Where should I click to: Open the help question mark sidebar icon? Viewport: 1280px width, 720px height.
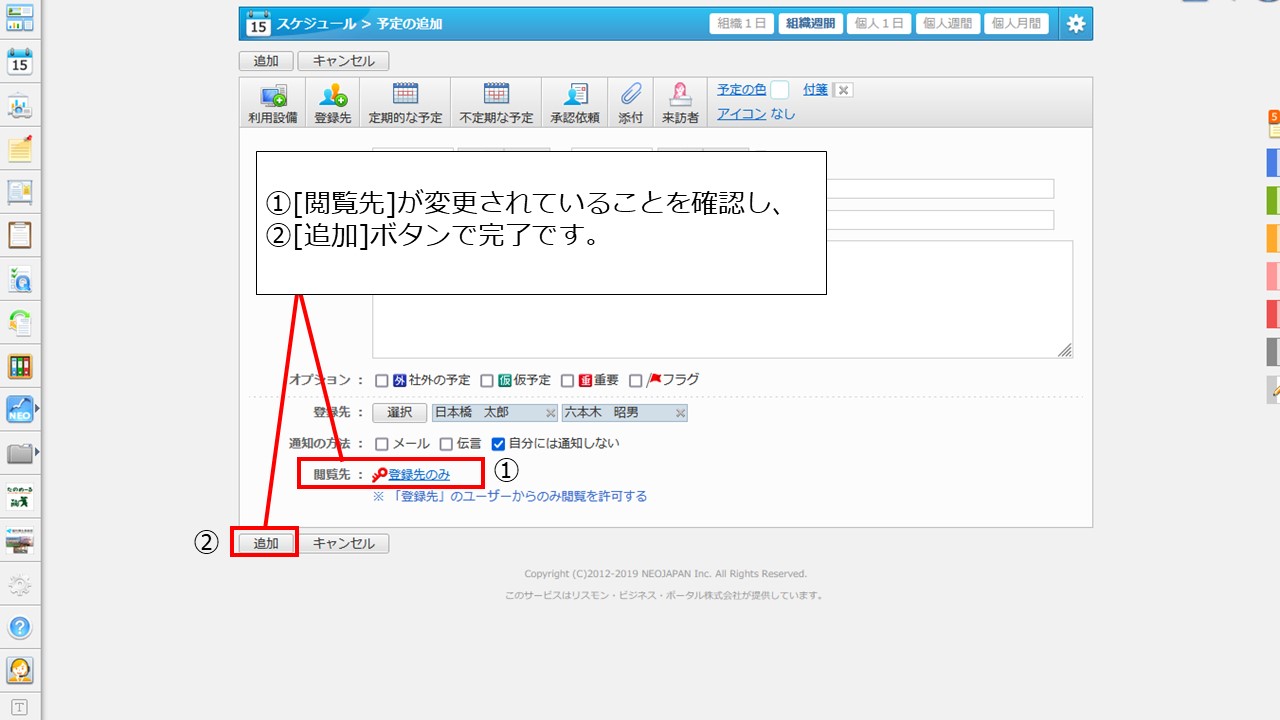click(20, 627)
